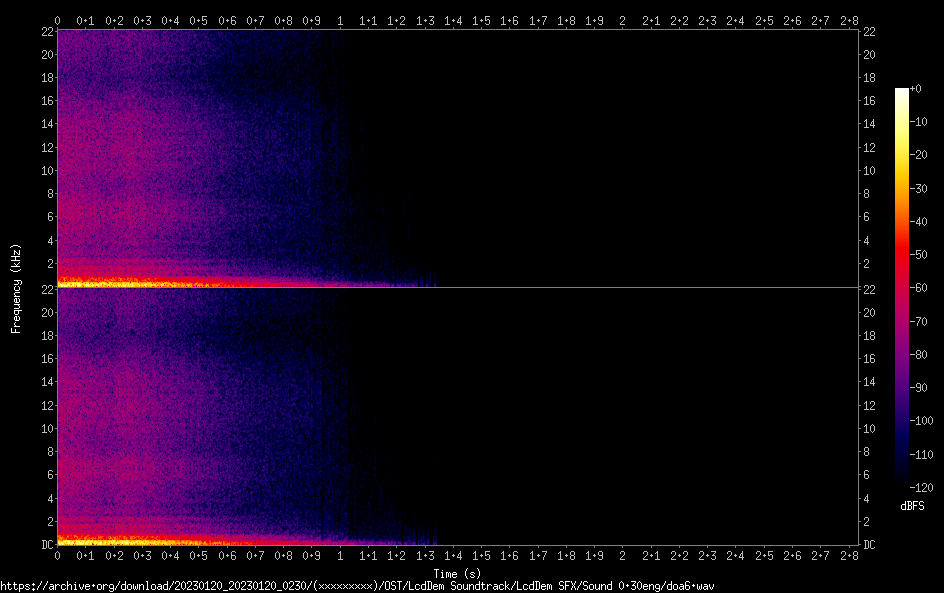Click the "dBFS" label below the color scale
The height and width of the screenshot is (593, 944).
click(x=912, y=507)
